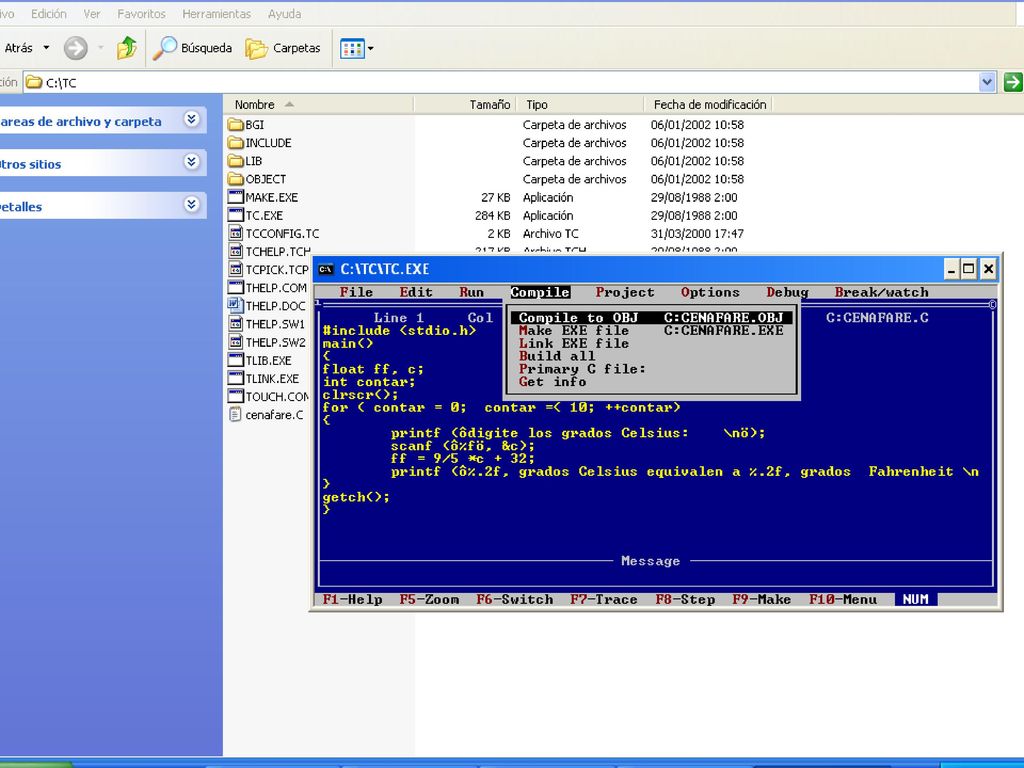This screenshot has height=768, width=1024.
Task: Click the #include <stdio.h> code line
Action: (400, 330)
